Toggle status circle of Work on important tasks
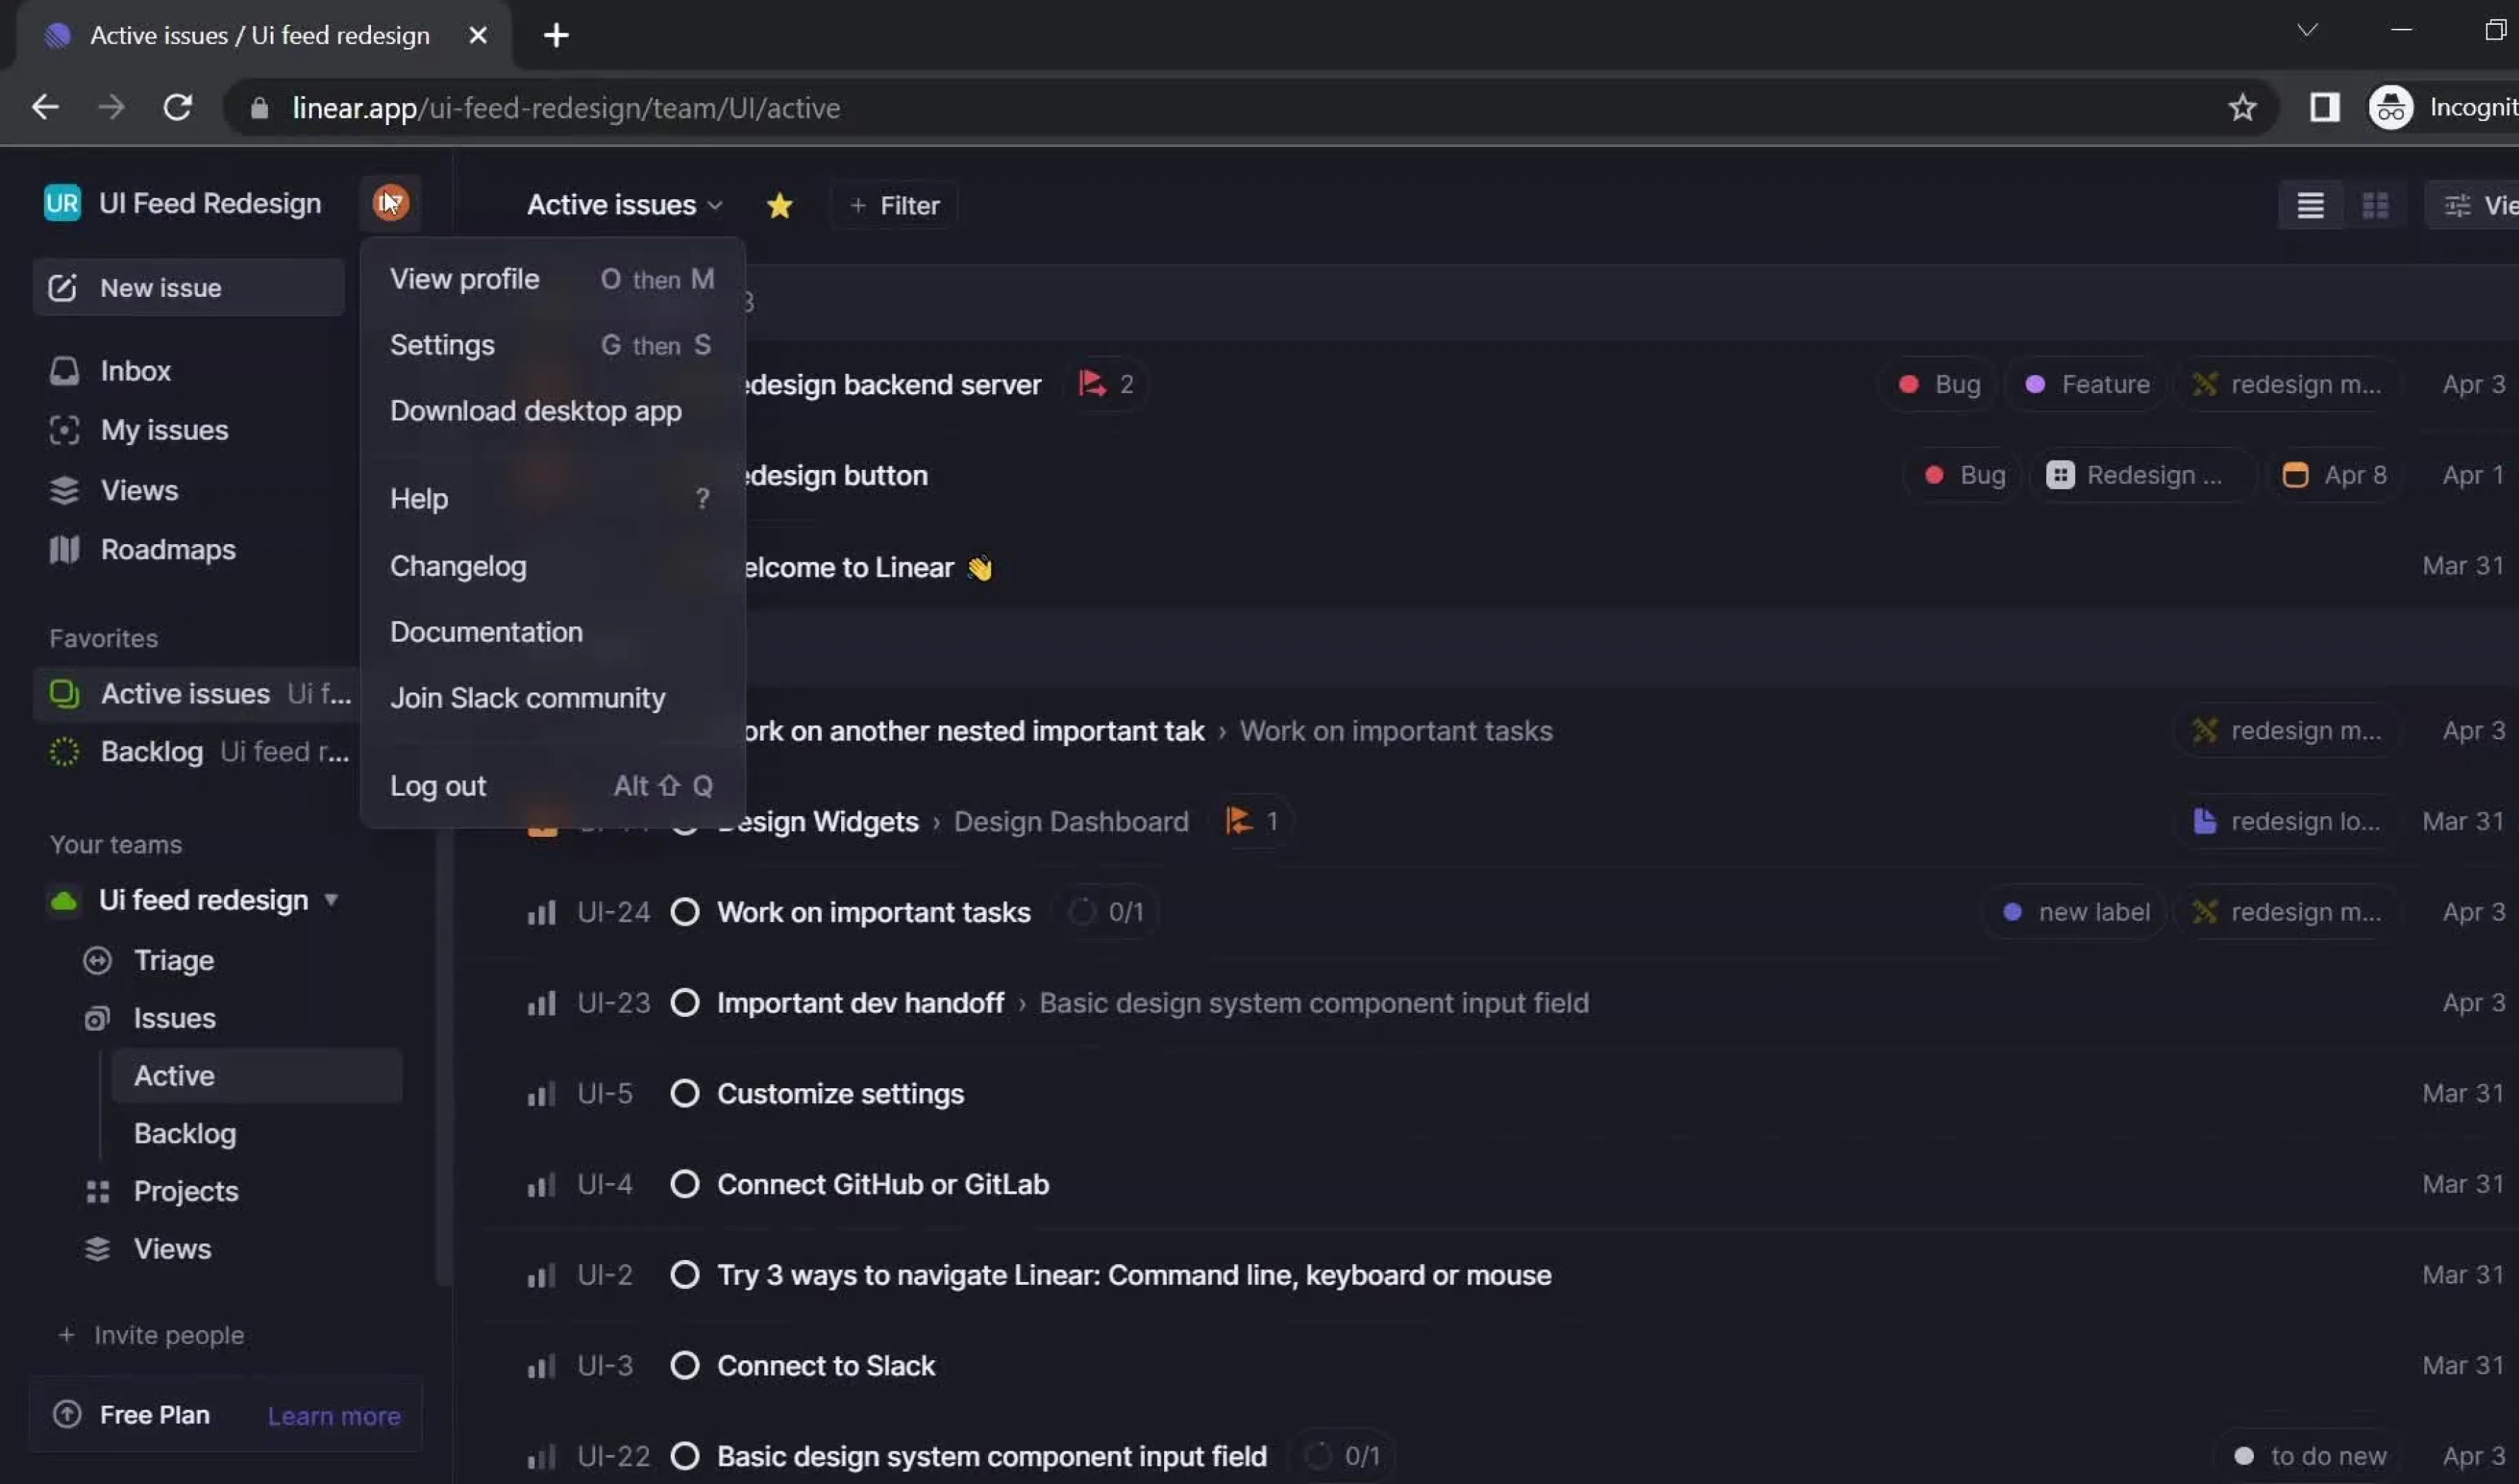 [x=685, y=913]
